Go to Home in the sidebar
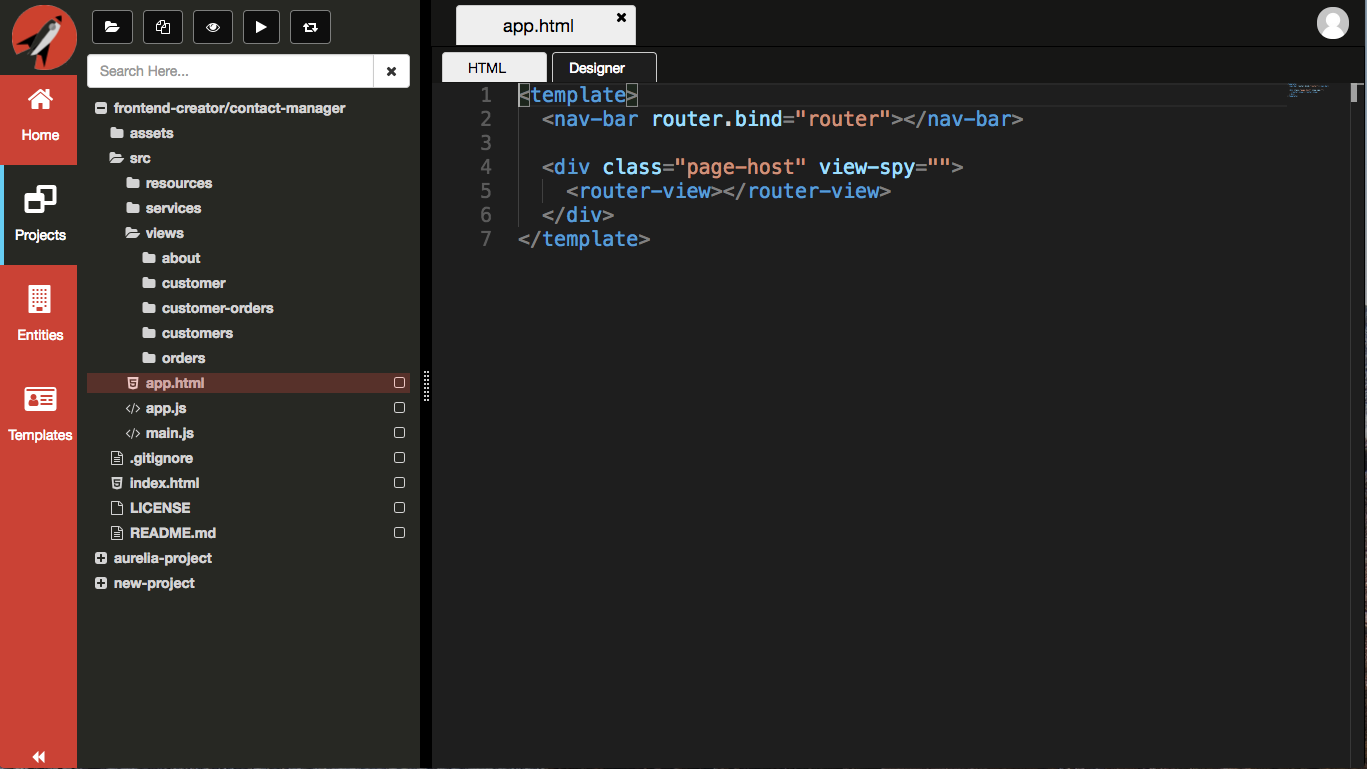The image size is (1367, 769). pos(39,115)
